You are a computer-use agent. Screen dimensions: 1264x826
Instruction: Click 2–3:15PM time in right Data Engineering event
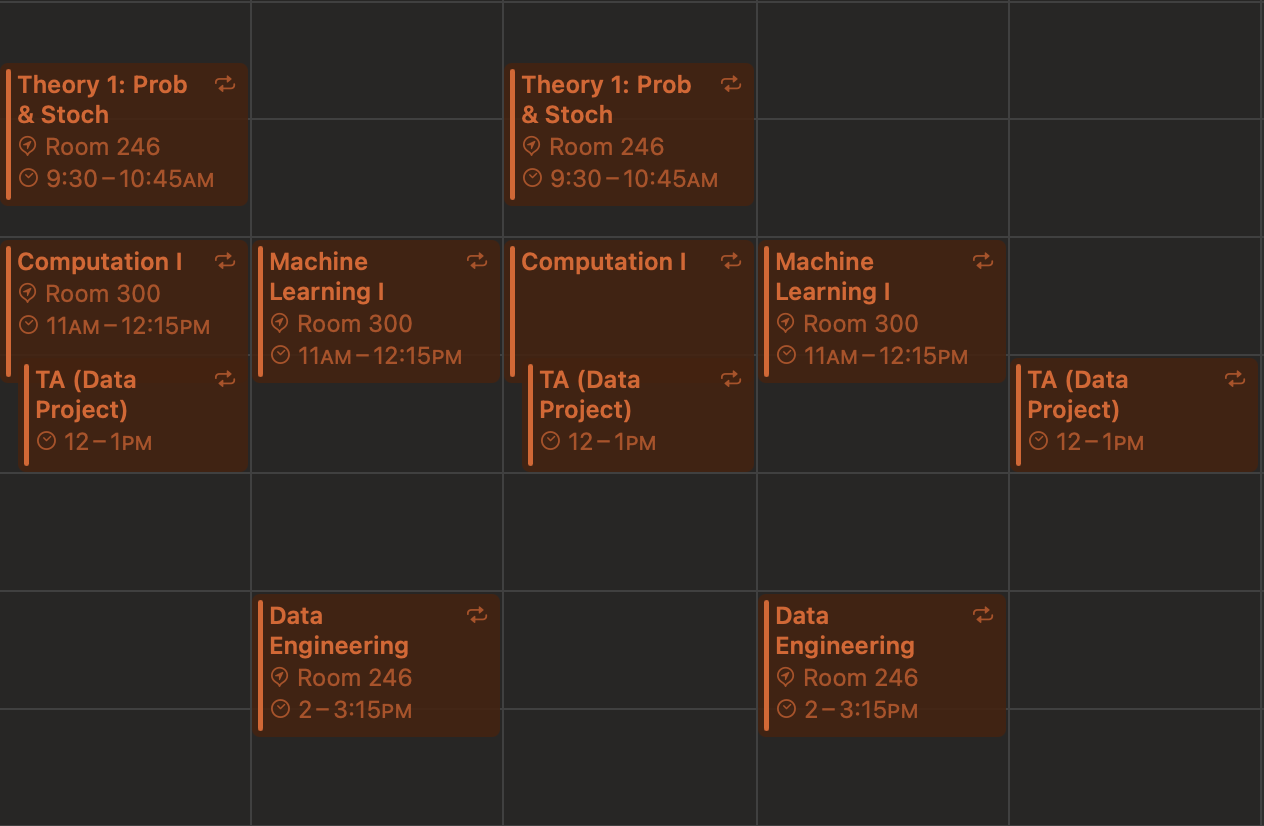(860, 710)
